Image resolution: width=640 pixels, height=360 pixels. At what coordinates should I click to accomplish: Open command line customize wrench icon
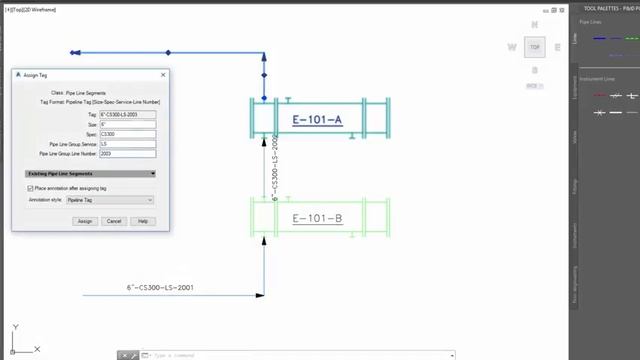point(133,356)
